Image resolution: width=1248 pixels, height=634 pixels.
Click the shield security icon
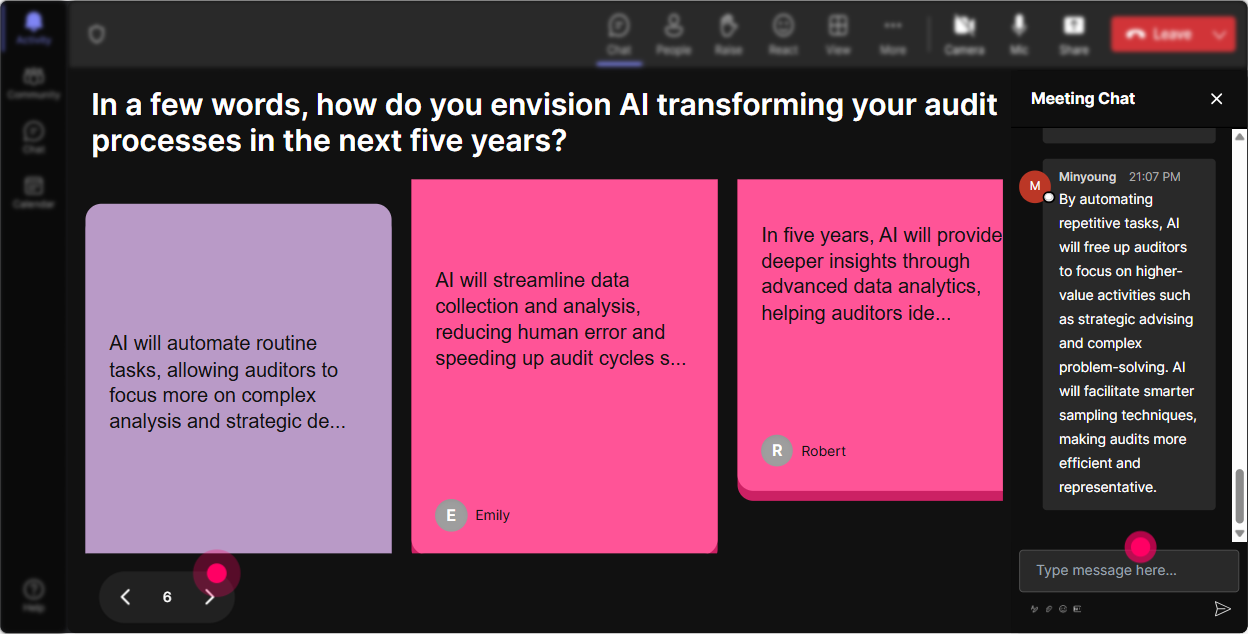[96, 35]
